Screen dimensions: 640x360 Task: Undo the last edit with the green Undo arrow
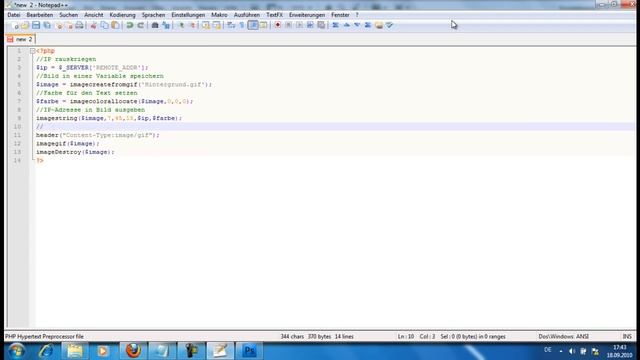130,25
